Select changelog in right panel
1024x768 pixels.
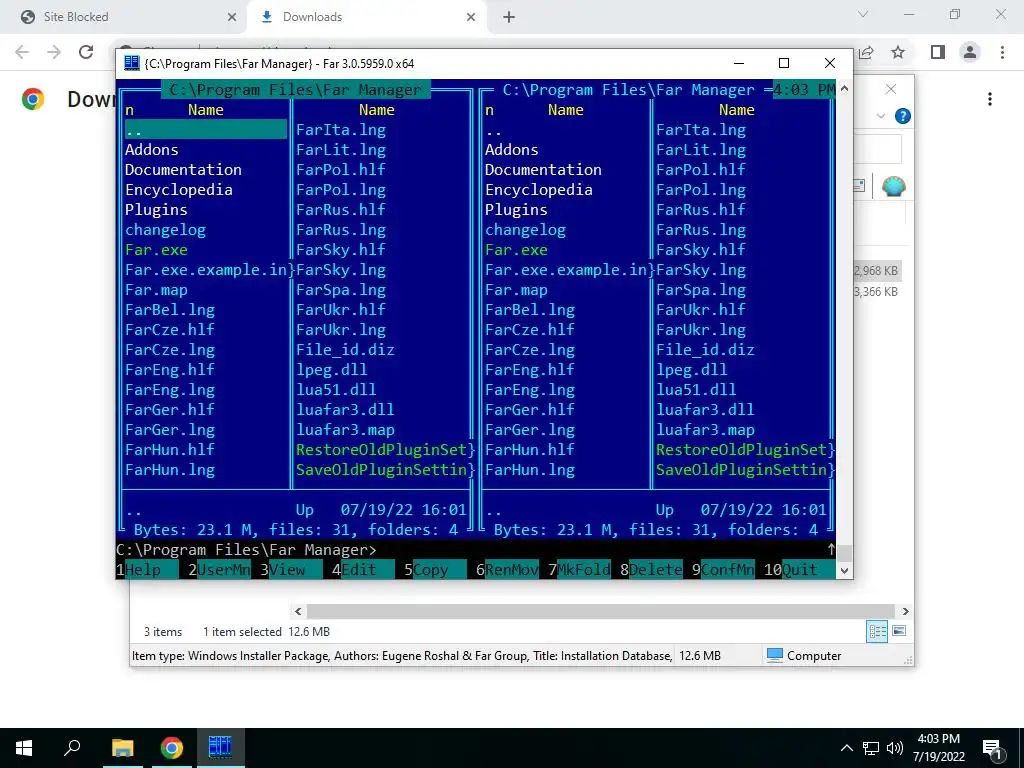[x=526, y=230]
